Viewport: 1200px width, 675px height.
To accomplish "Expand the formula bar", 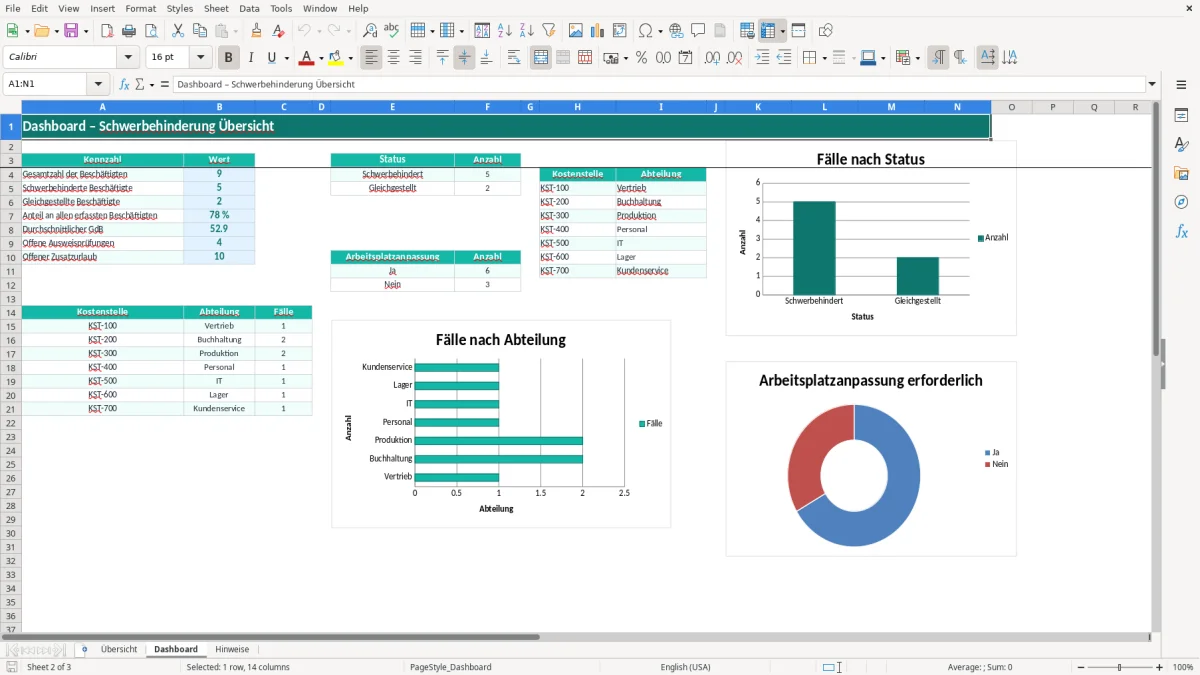I will pyautogui.click(x=1152, y=84).
